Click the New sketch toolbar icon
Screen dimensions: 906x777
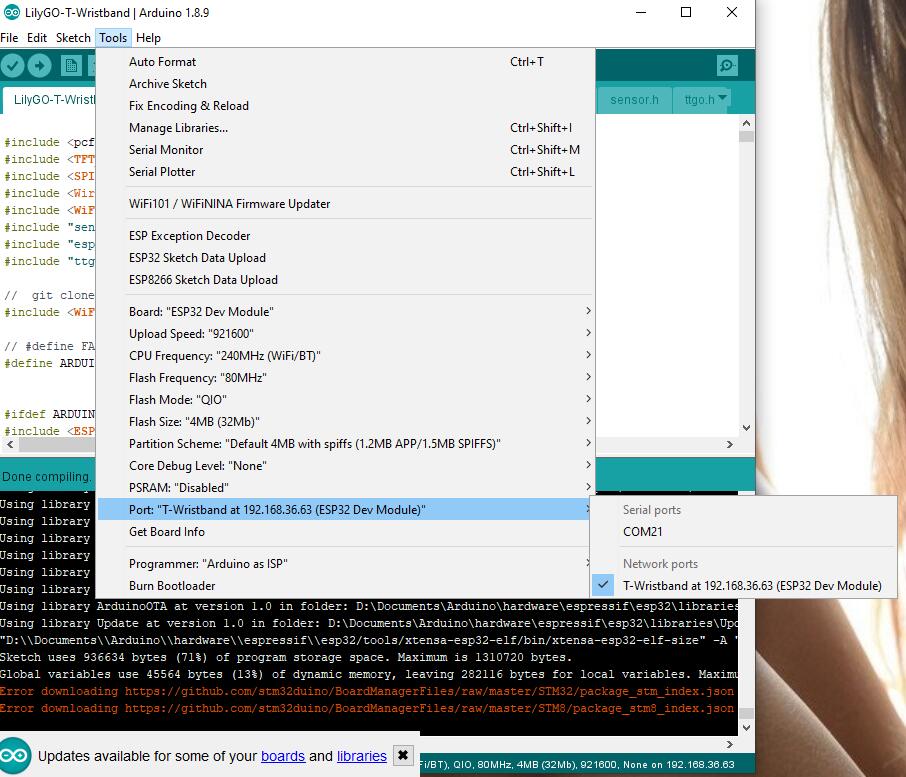tap(70, 65)
